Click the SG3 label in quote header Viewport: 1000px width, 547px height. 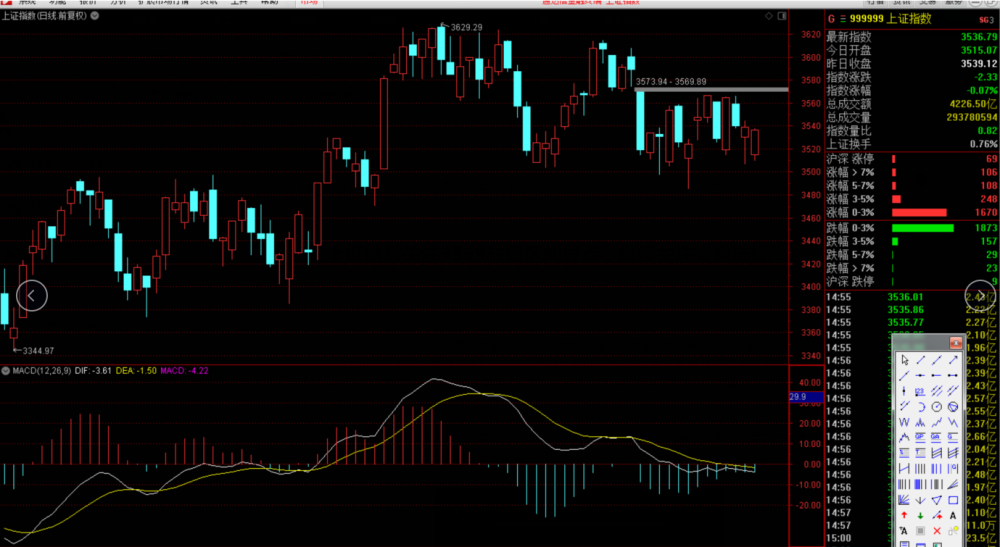coord(986,20)
